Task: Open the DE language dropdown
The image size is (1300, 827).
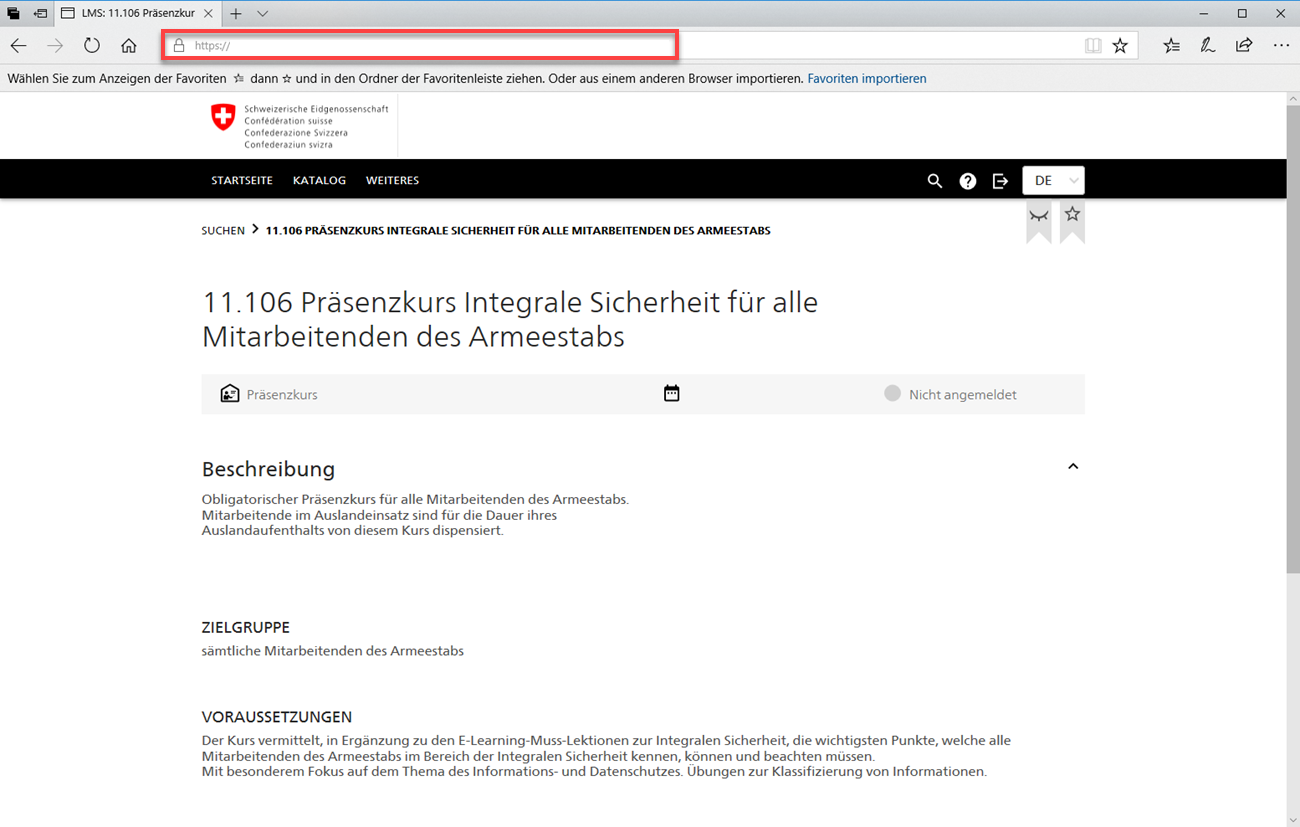Action: pyautogui.click(x=1053, y=181)
